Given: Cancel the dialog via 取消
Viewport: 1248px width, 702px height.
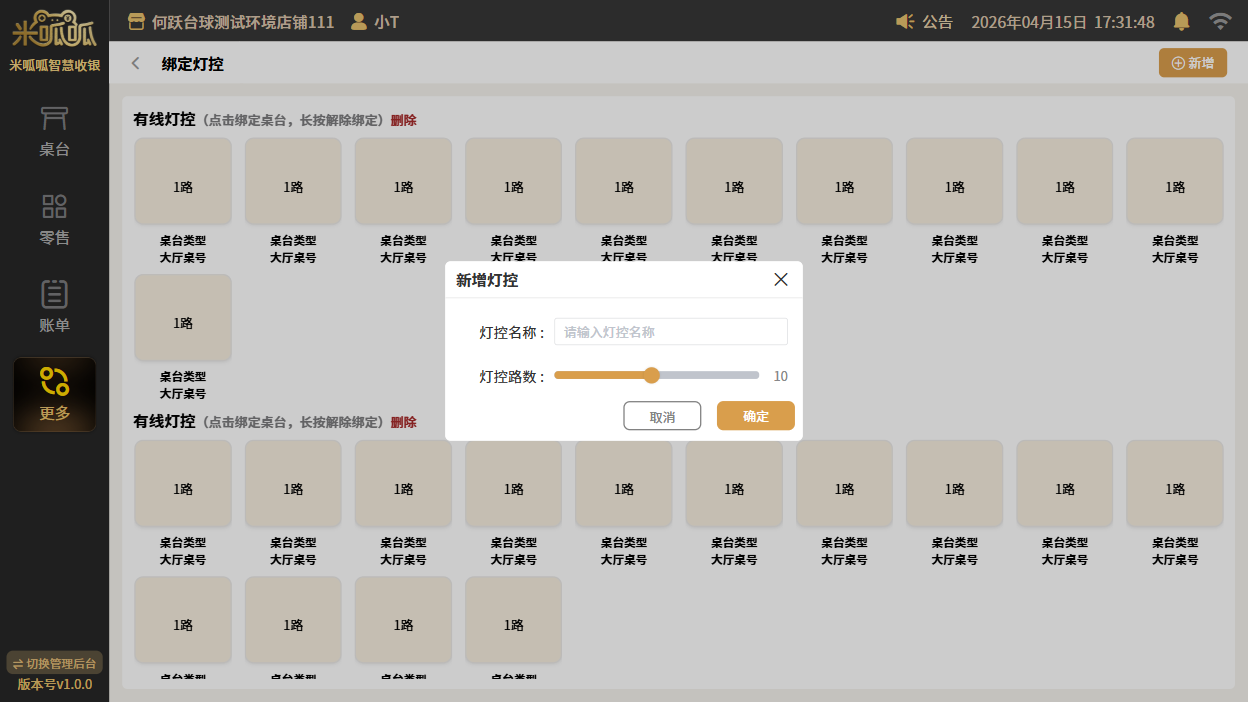Looking at the screenshot, I should 661,416.
